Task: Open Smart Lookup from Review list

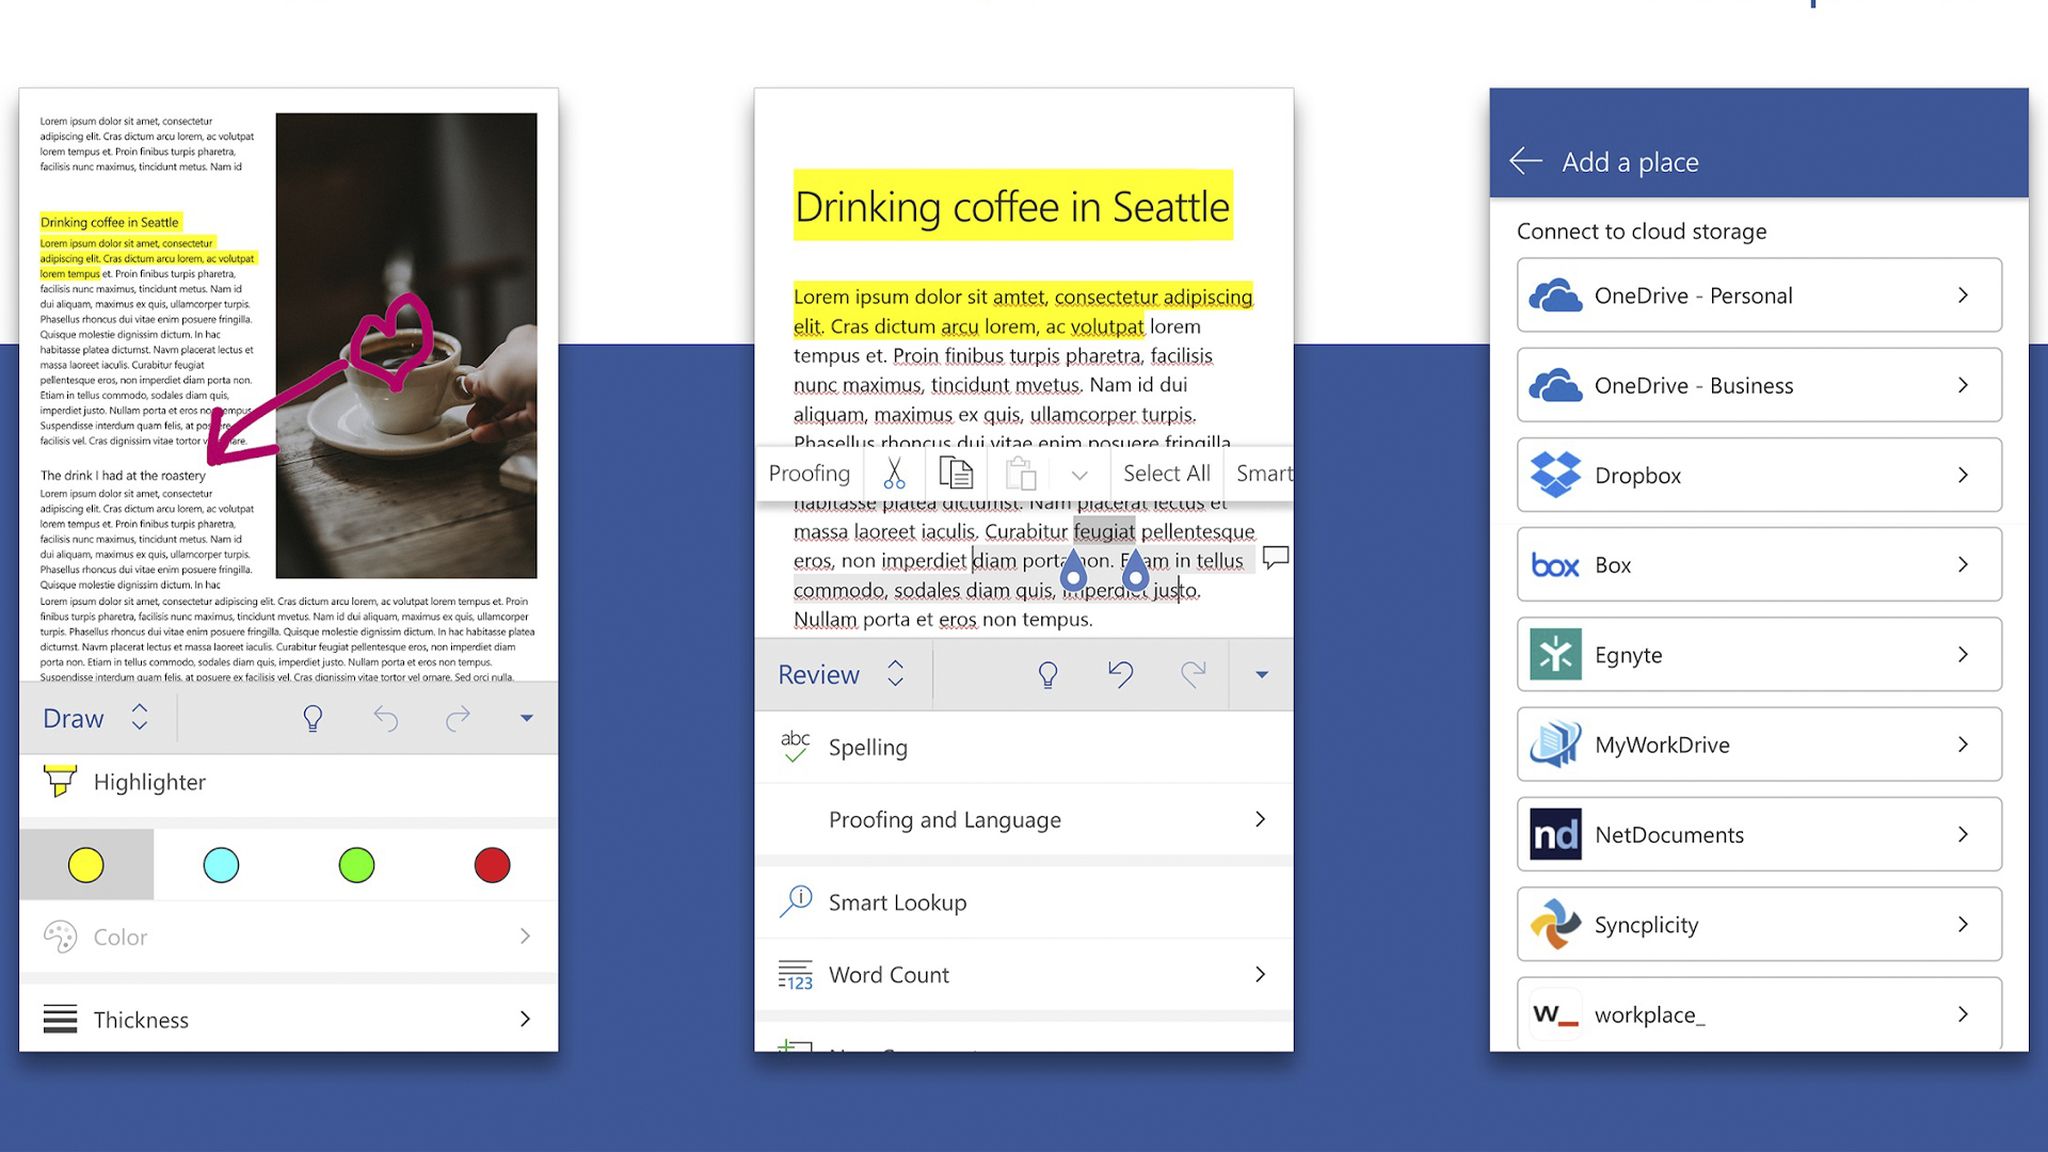Action: pos(899,901)
